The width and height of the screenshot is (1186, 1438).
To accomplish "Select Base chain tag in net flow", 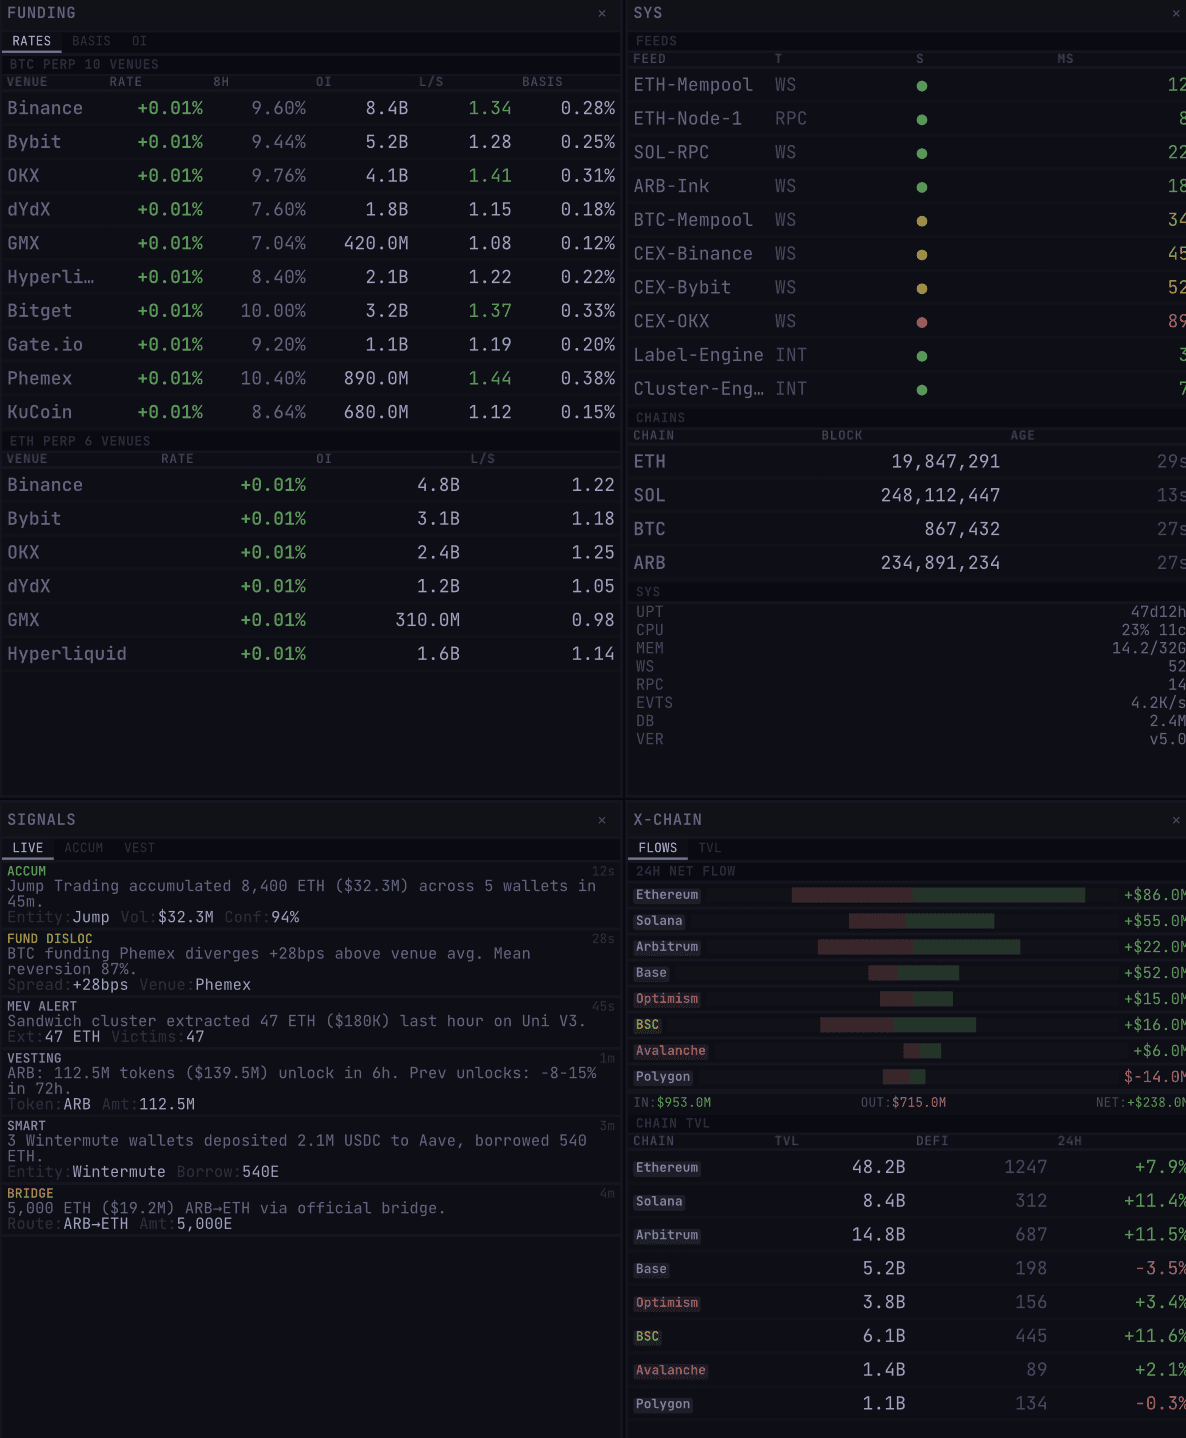I will tap(651, 973).
